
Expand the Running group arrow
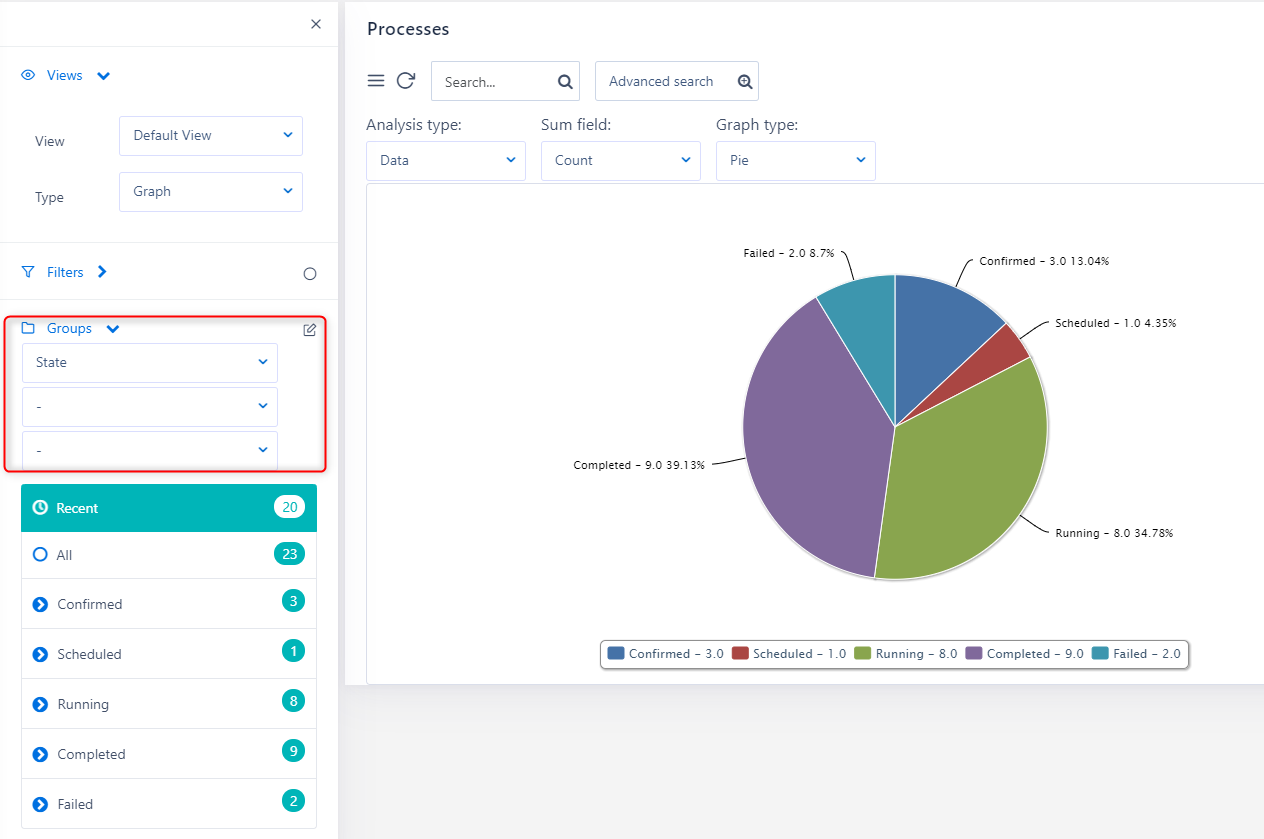tap(40, 704)
